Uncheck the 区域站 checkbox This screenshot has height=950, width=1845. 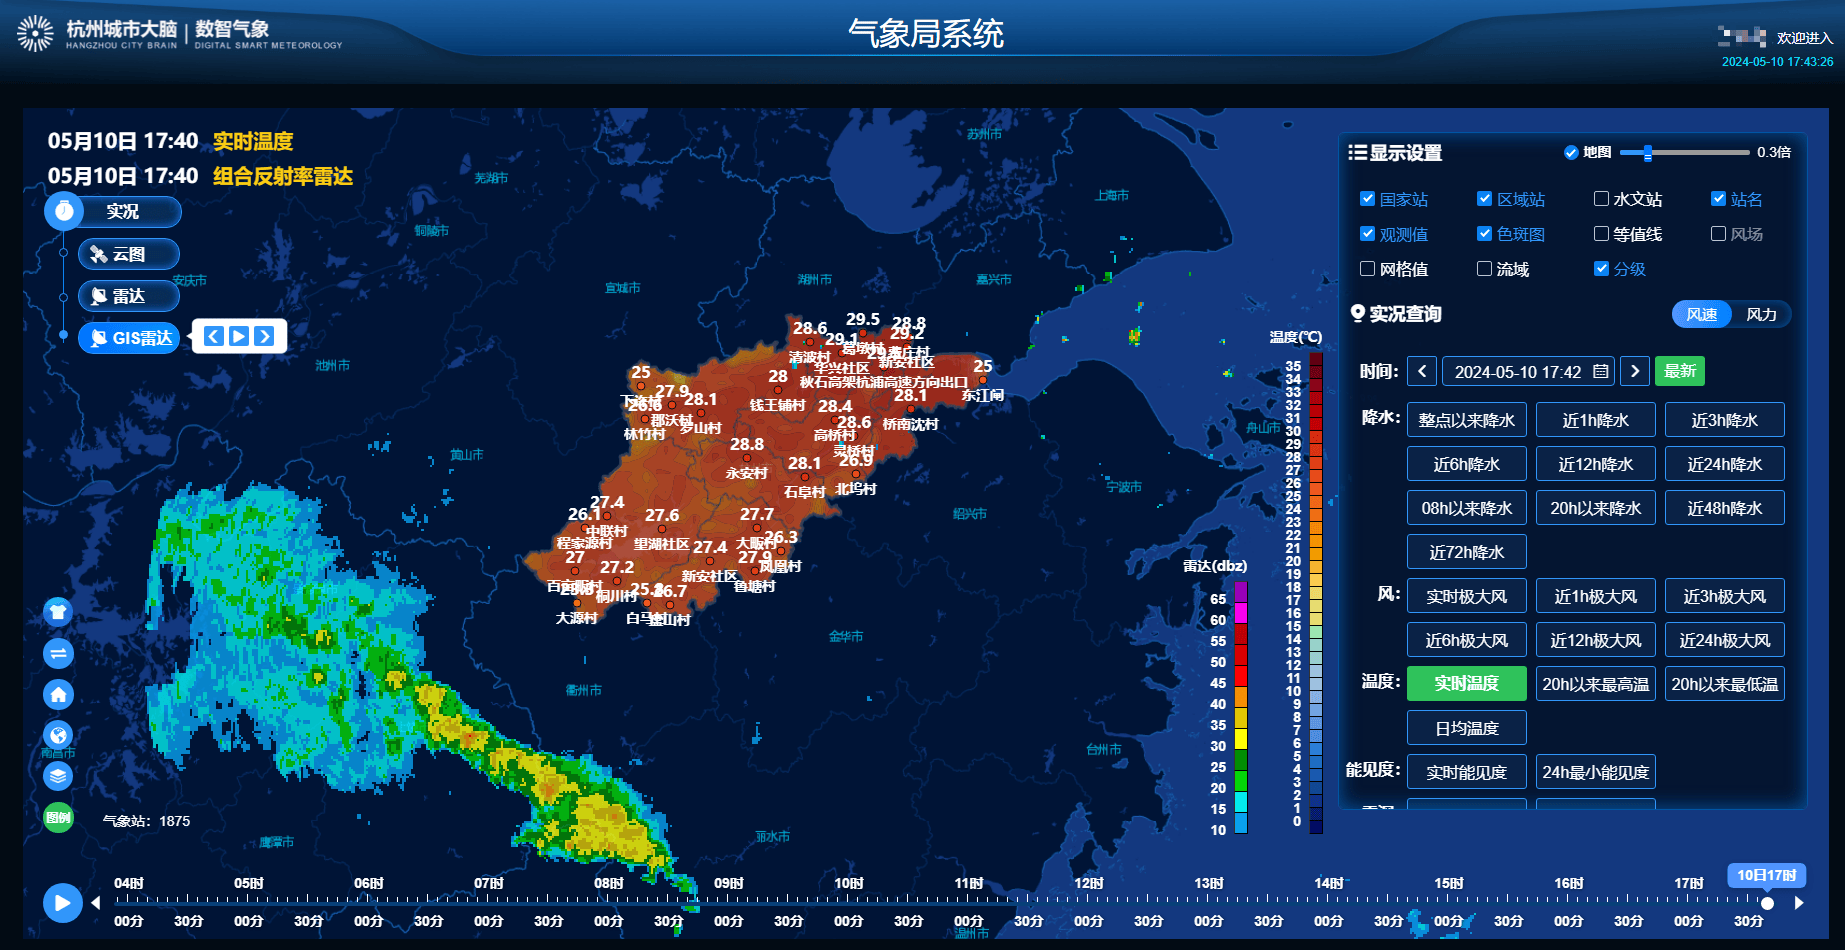point(1484,199)
